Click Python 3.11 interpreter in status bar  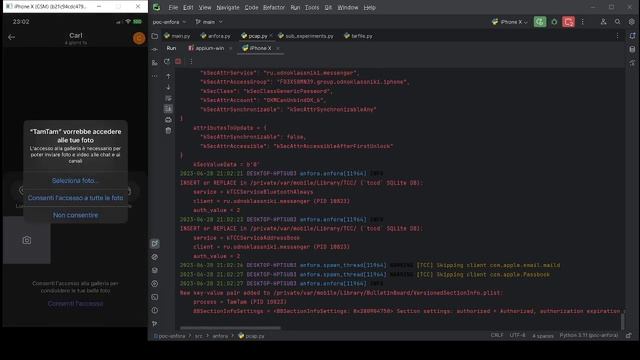589,336
